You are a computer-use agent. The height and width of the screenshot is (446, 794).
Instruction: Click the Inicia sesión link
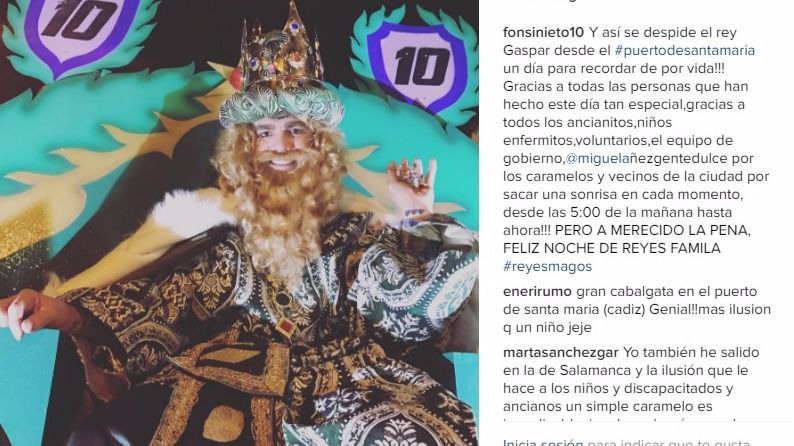coord(543,442)
